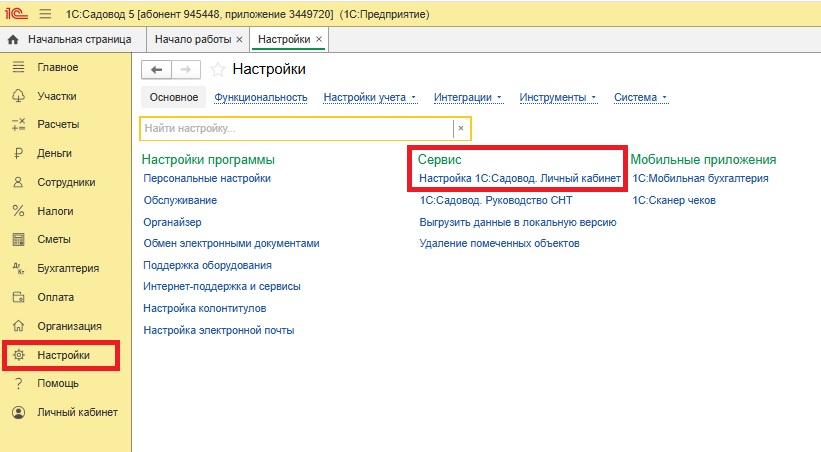Click the Организация house icon
821x452 pixels.
tap(18, 326)
